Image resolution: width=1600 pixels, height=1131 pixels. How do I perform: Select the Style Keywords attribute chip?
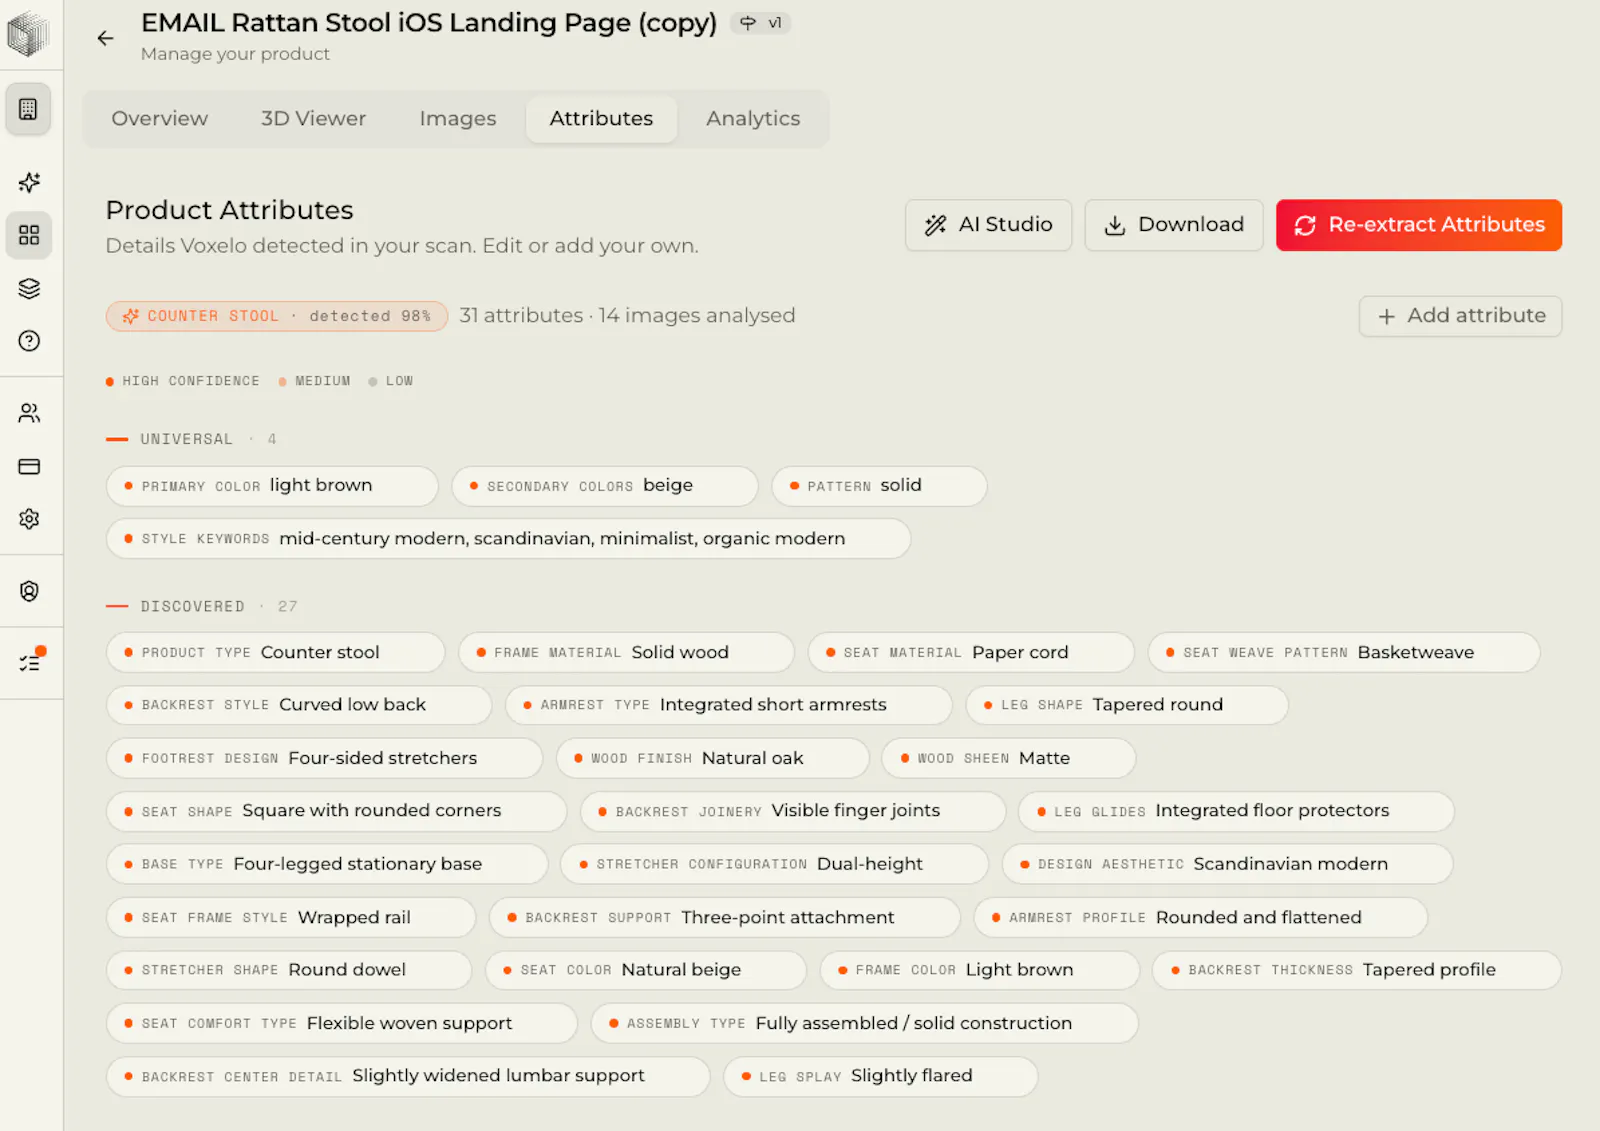508,539
